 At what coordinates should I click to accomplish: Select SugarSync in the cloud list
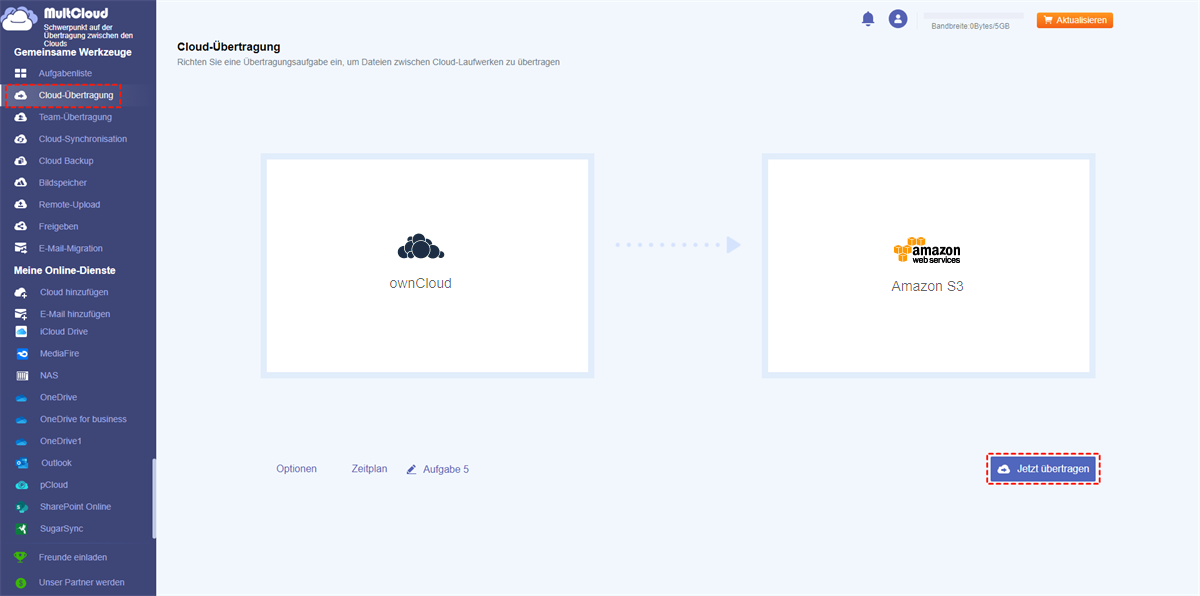pyautogui.click(x=62, y=529)
